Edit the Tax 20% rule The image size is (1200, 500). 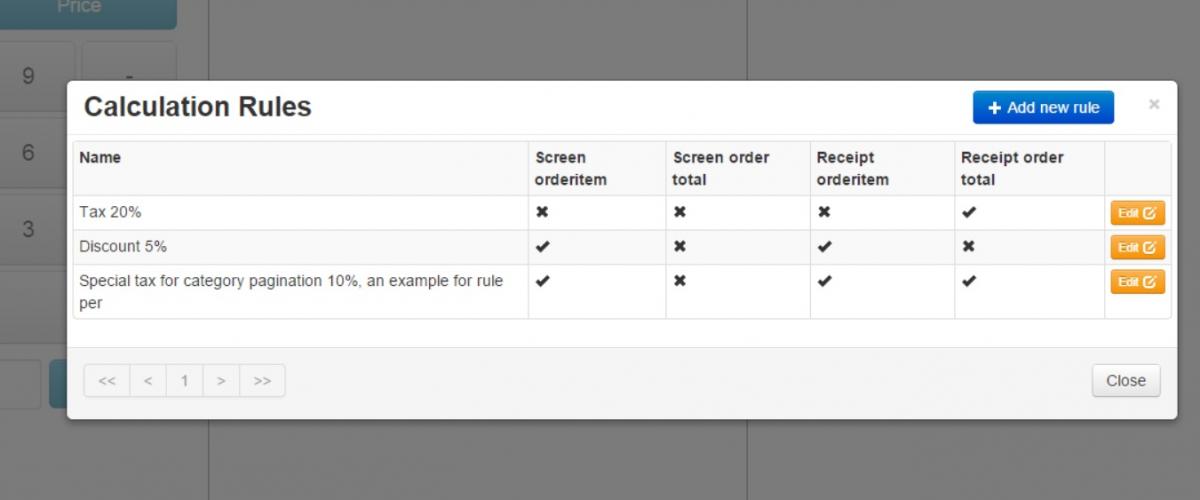1137,213
